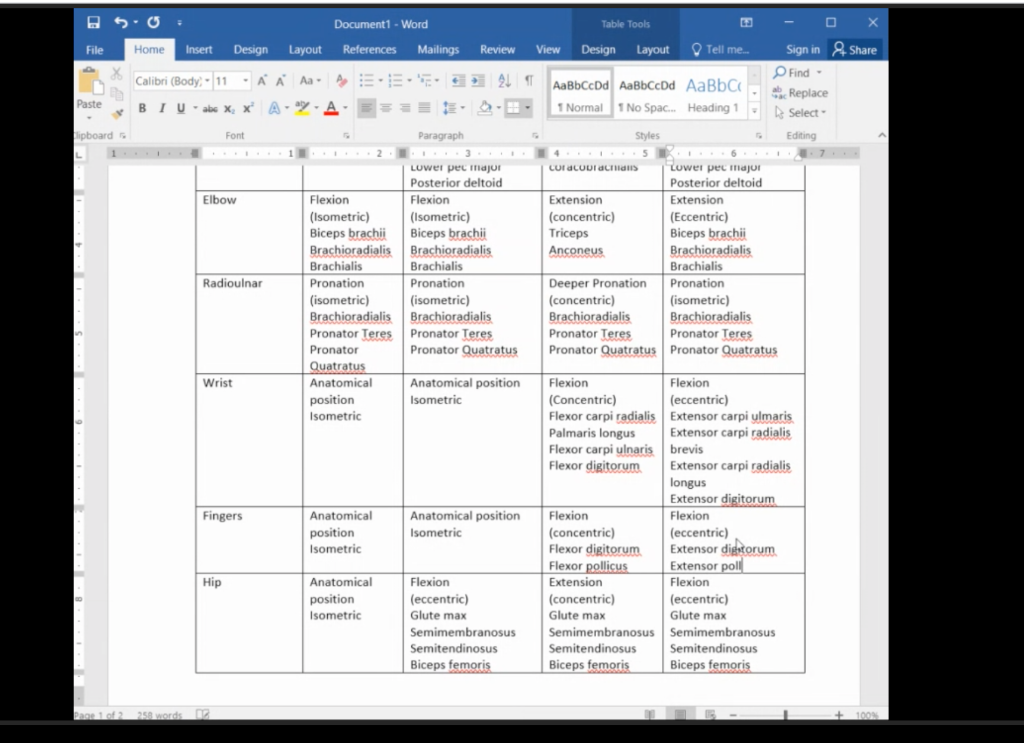This screenshot has width=1024, height=743.
Task: Apply yellow text highlight color
Action: click(302, 108)
